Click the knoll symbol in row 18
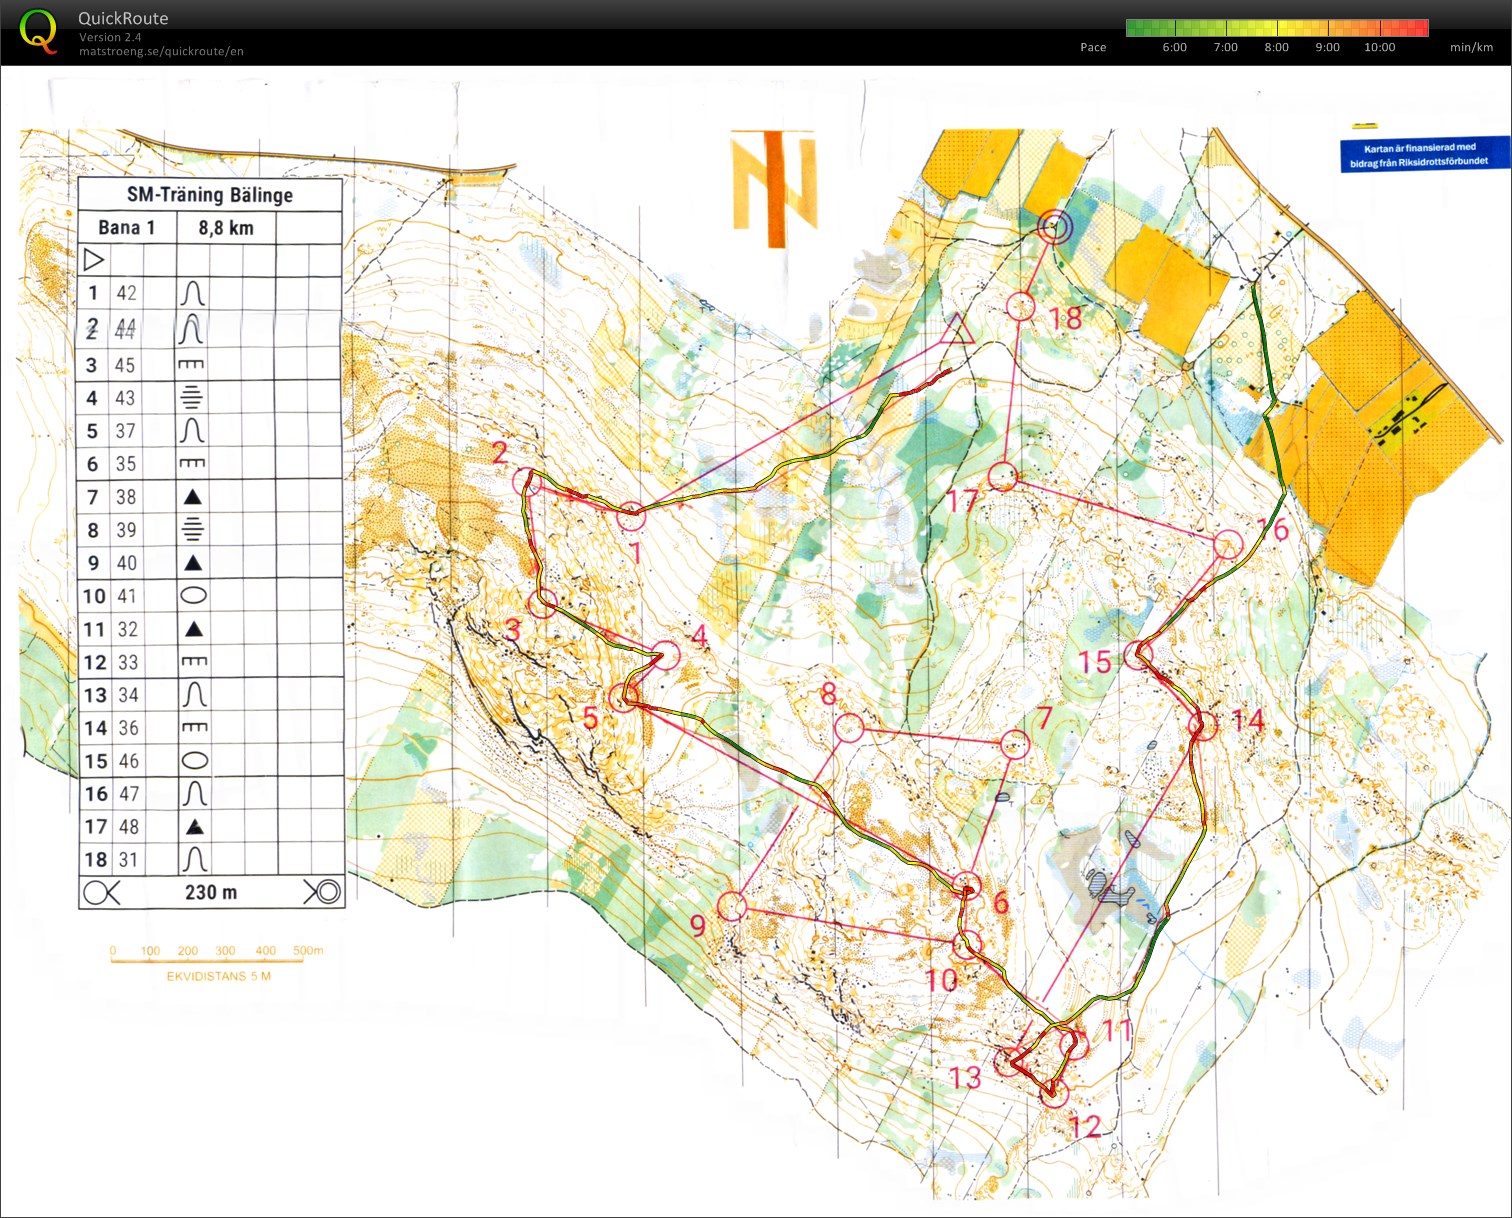The width and height of the screenshot is (1512, 1218). click(197, 859)
